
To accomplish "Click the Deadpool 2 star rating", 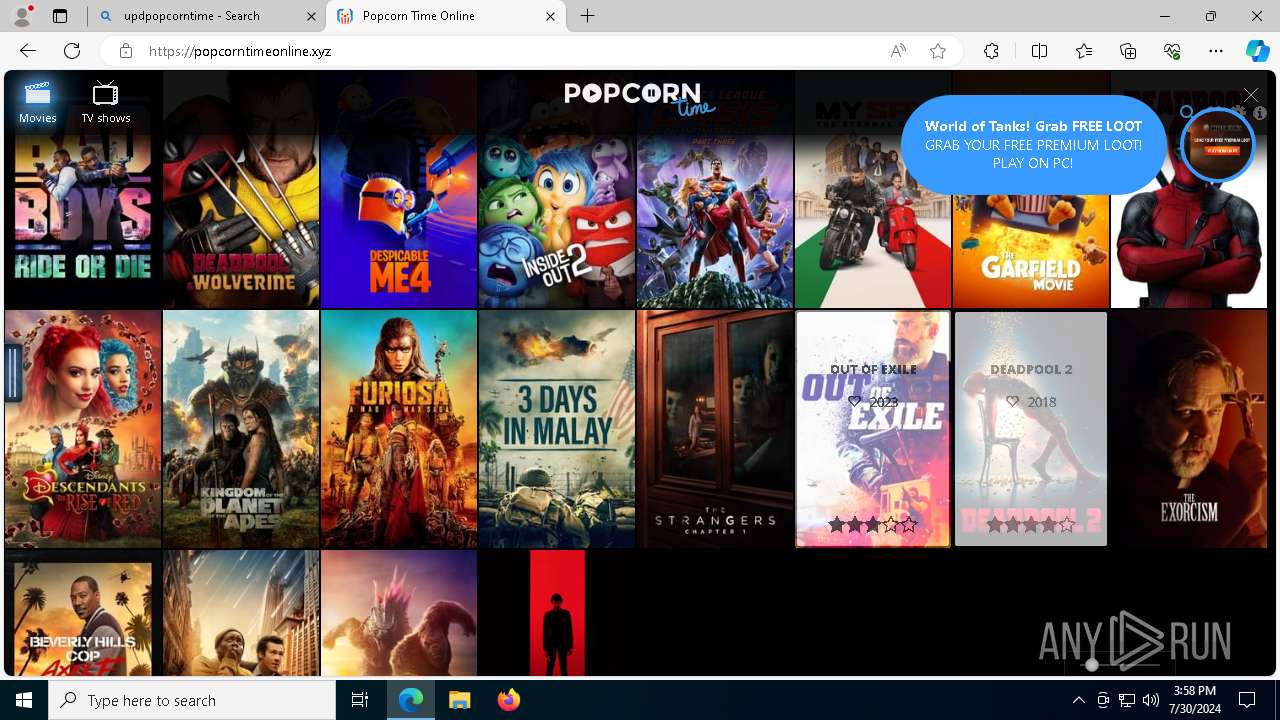I will pos(1031,524).
